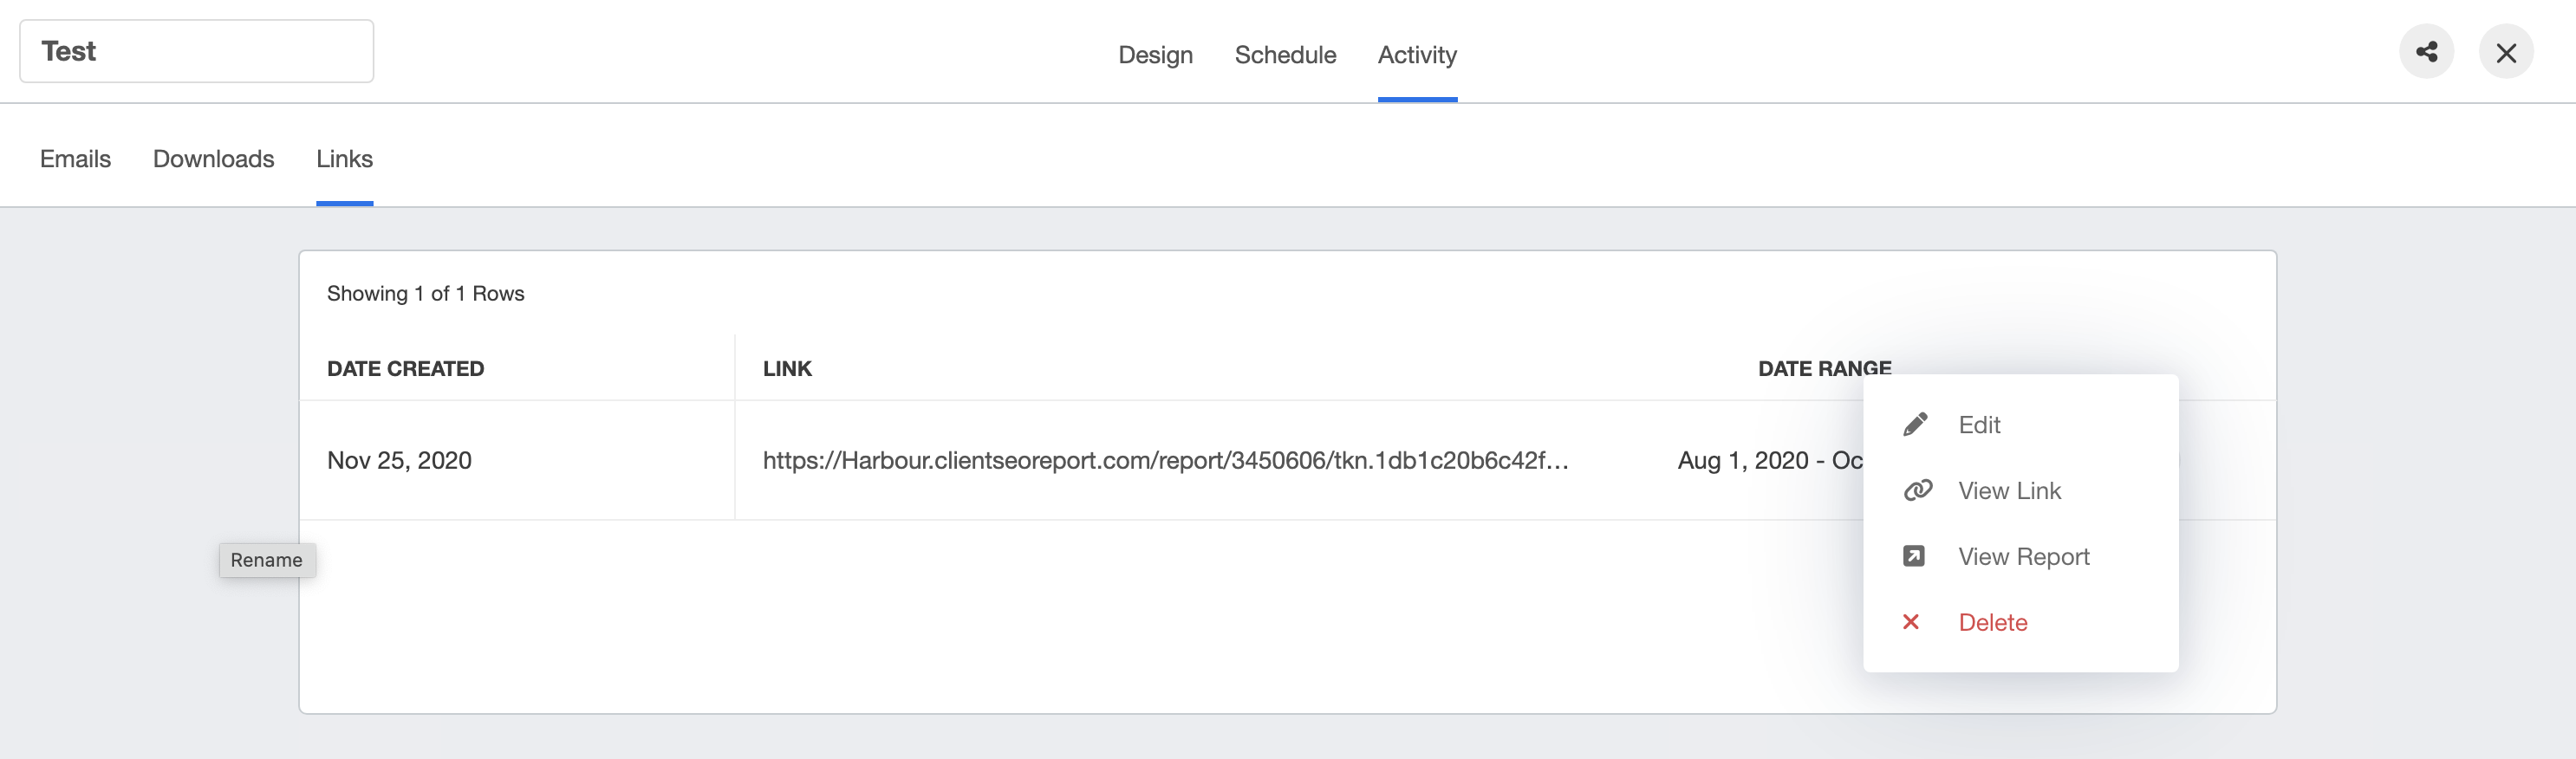Select the Links sub-tab
Viewport: 2576px width, 759px height.
click(x=344, y=158)
